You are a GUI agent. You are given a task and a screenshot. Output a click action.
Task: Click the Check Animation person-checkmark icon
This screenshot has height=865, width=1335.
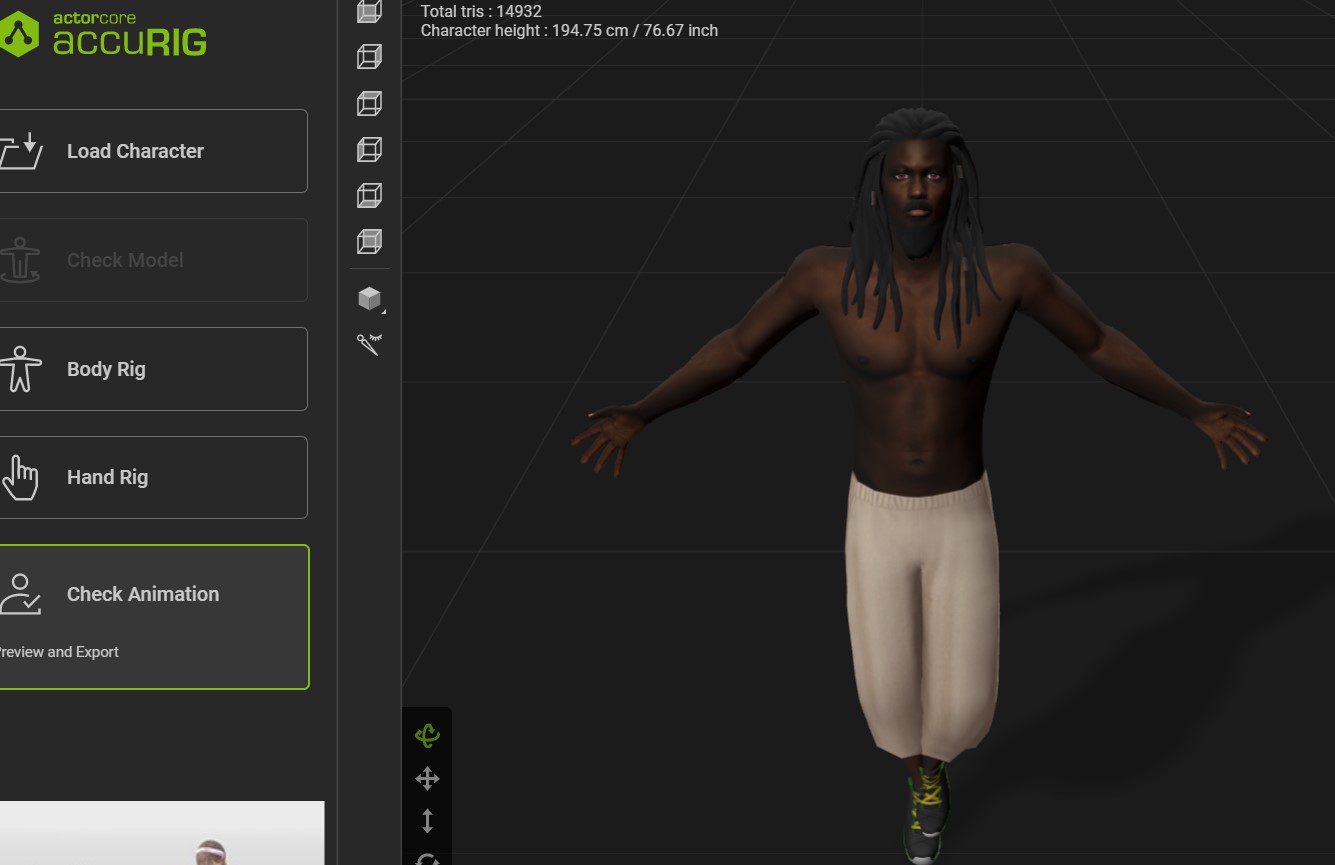point(20,593)
